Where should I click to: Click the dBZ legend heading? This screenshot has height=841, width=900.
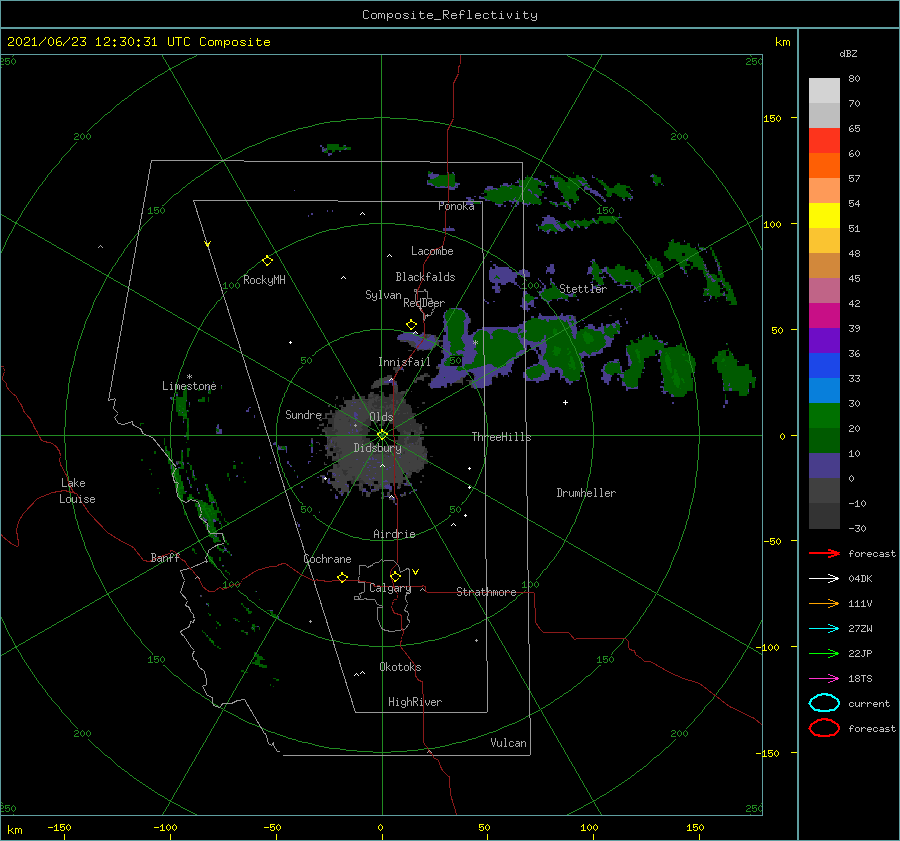coord(848,54)
